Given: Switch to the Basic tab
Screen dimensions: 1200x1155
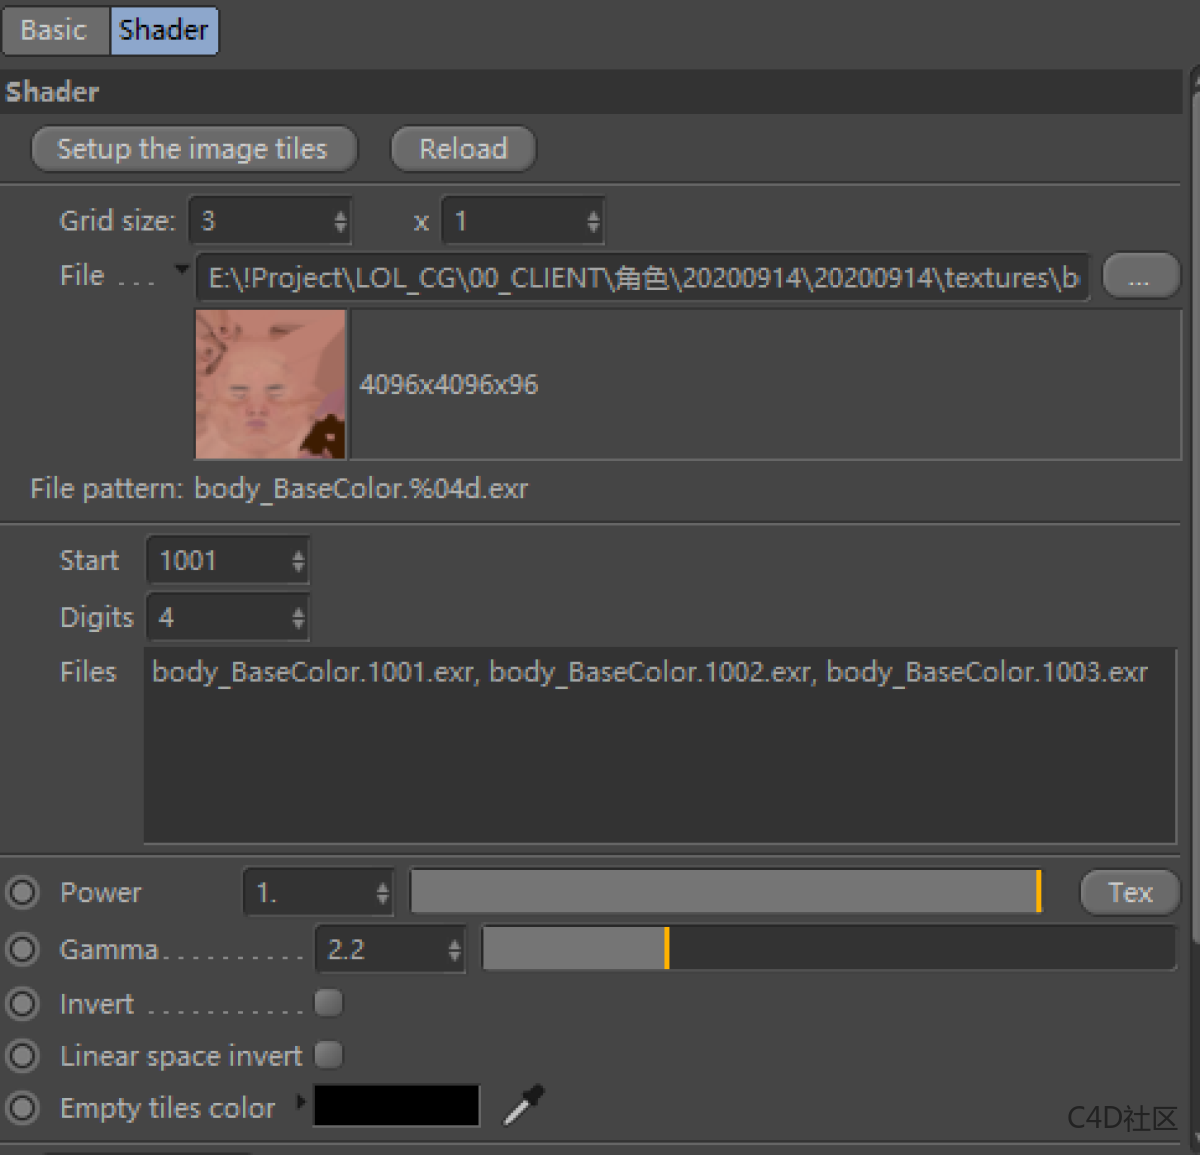Looking at the screenshot, I should click(x=54, y=30).
